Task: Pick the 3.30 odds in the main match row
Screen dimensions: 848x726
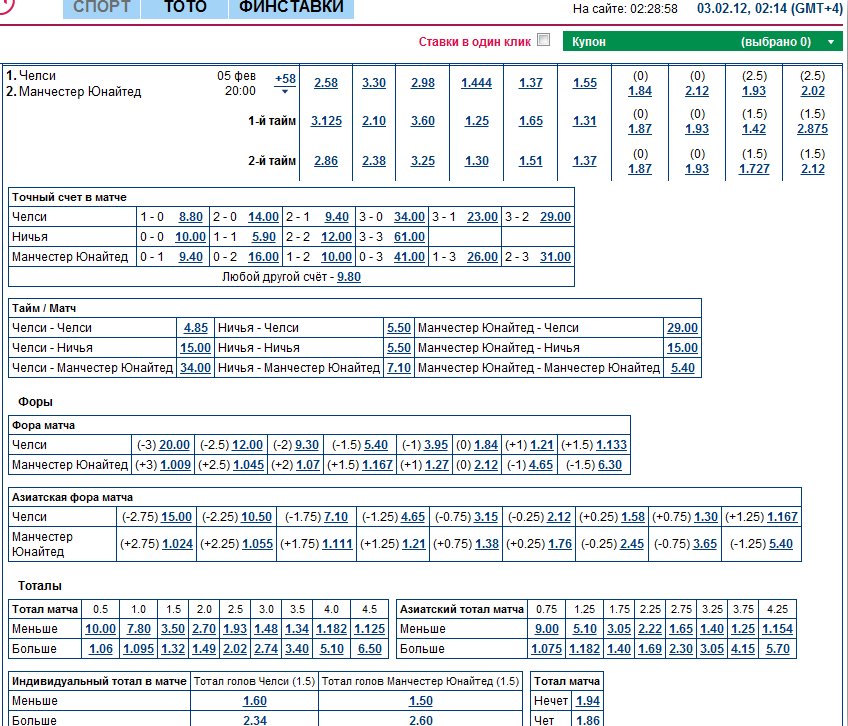Action: click(x=374, y=83)
